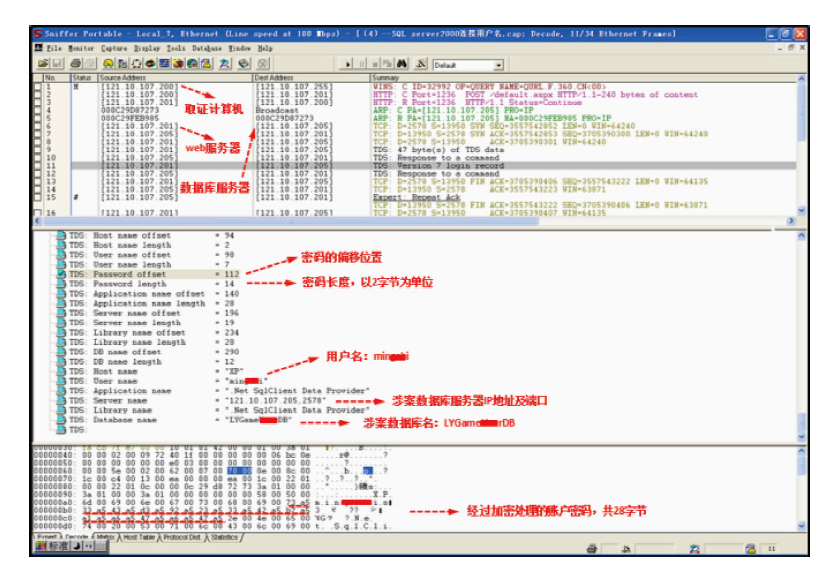Open the Display menu
825x570 pixels.
pyautogui.click(x=147, y=48)
